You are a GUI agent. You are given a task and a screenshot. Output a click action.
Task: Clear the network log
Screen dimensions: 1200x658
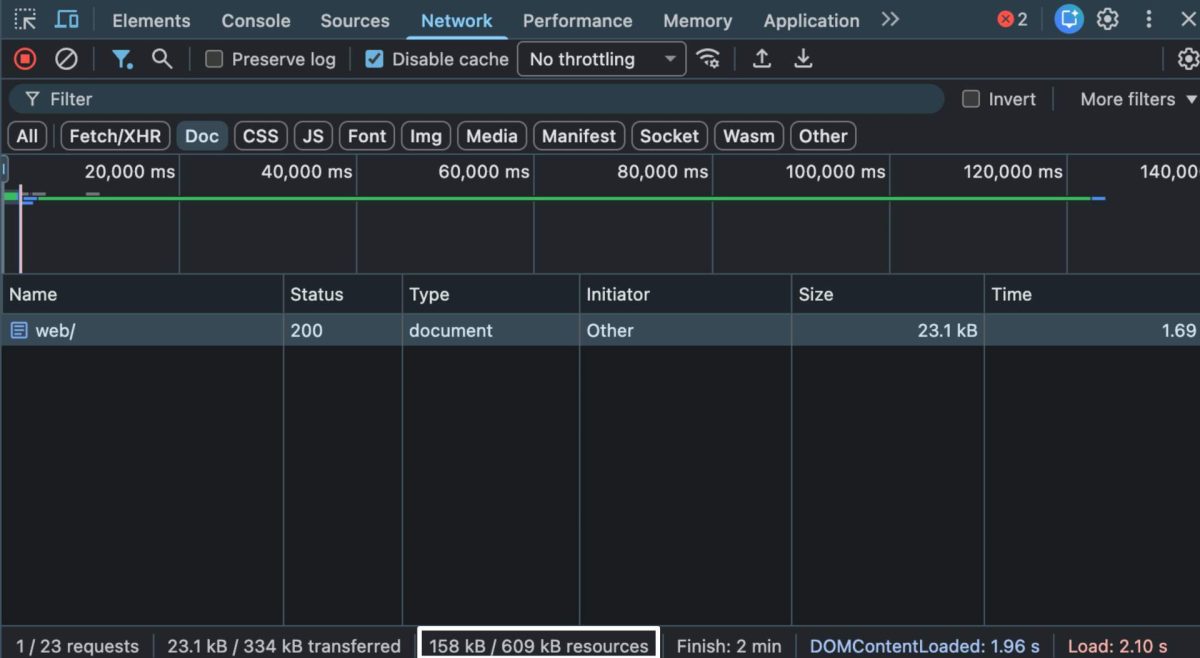(x=66, y=59)
